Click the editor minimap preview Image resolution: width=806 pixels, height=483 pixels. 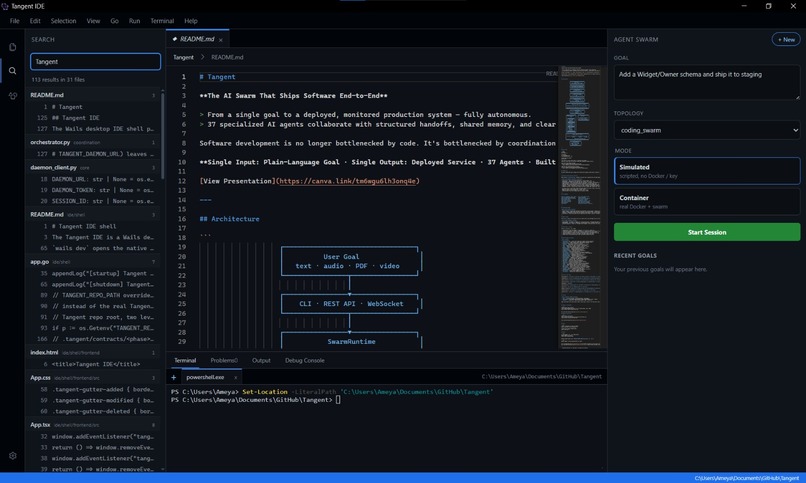click(580, 207)
